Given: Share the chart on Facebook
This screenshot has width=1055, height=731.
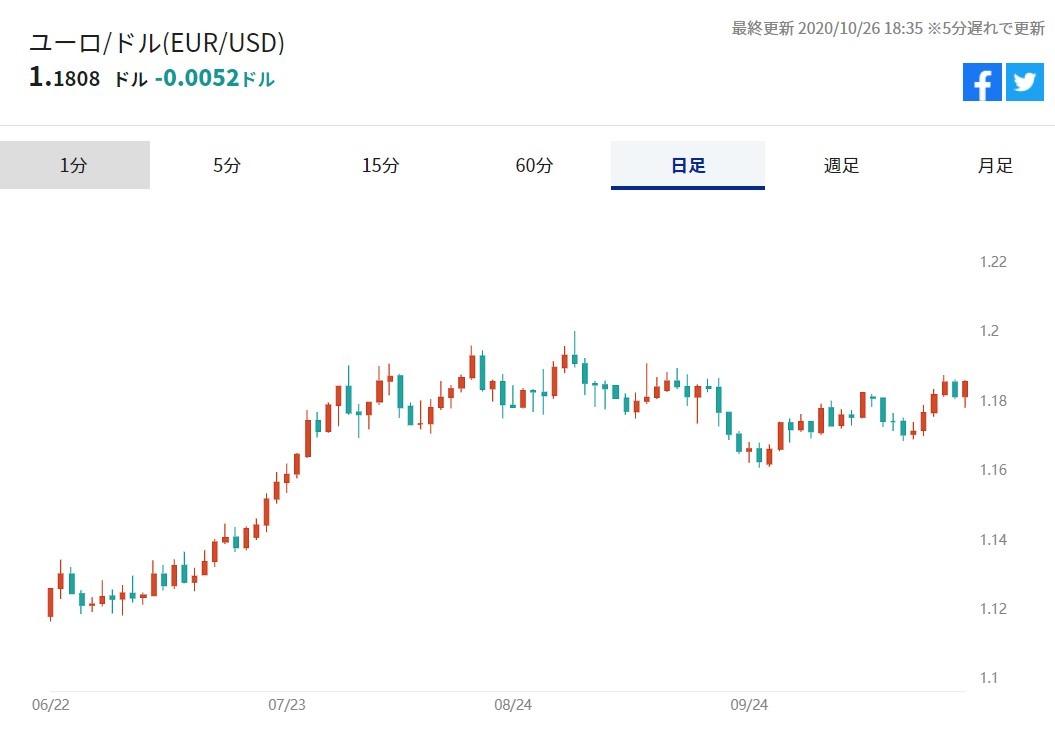Looking at the screenshot, I should [982, 82].
